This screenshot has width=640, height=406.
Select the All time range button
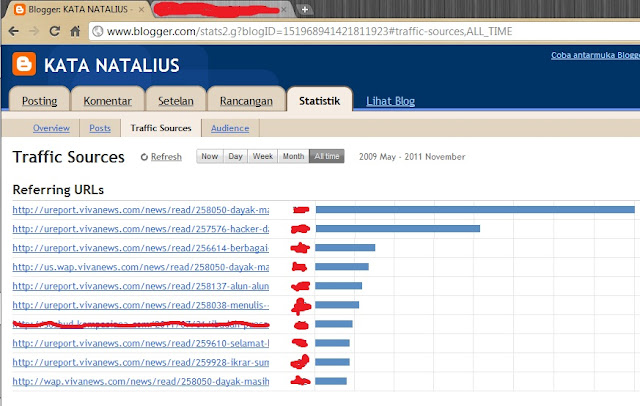(327, 156)
